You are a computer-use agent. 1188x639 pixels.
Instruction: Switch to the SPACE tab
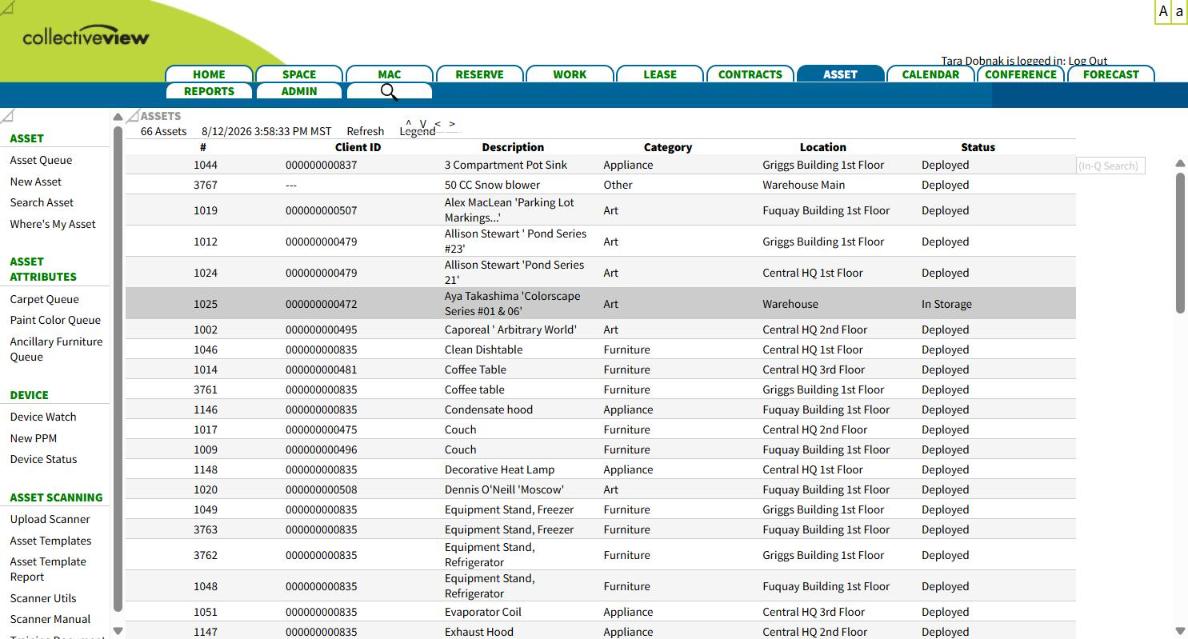point(299,74)
